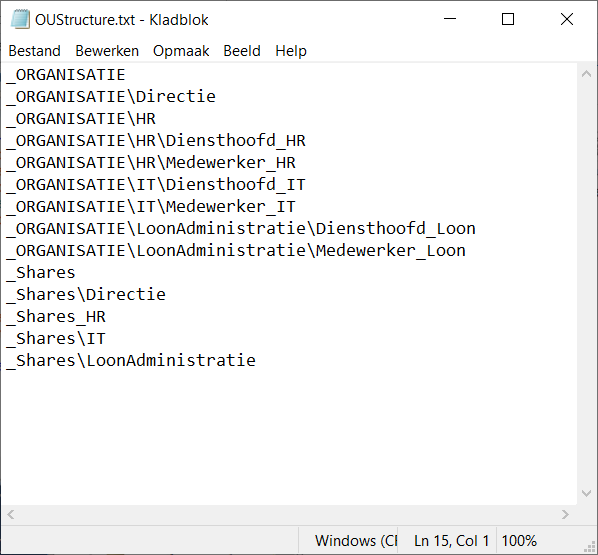Click the _ORGANISATIE\Directie text line
The image size is (598, 555).
(111, 97)
